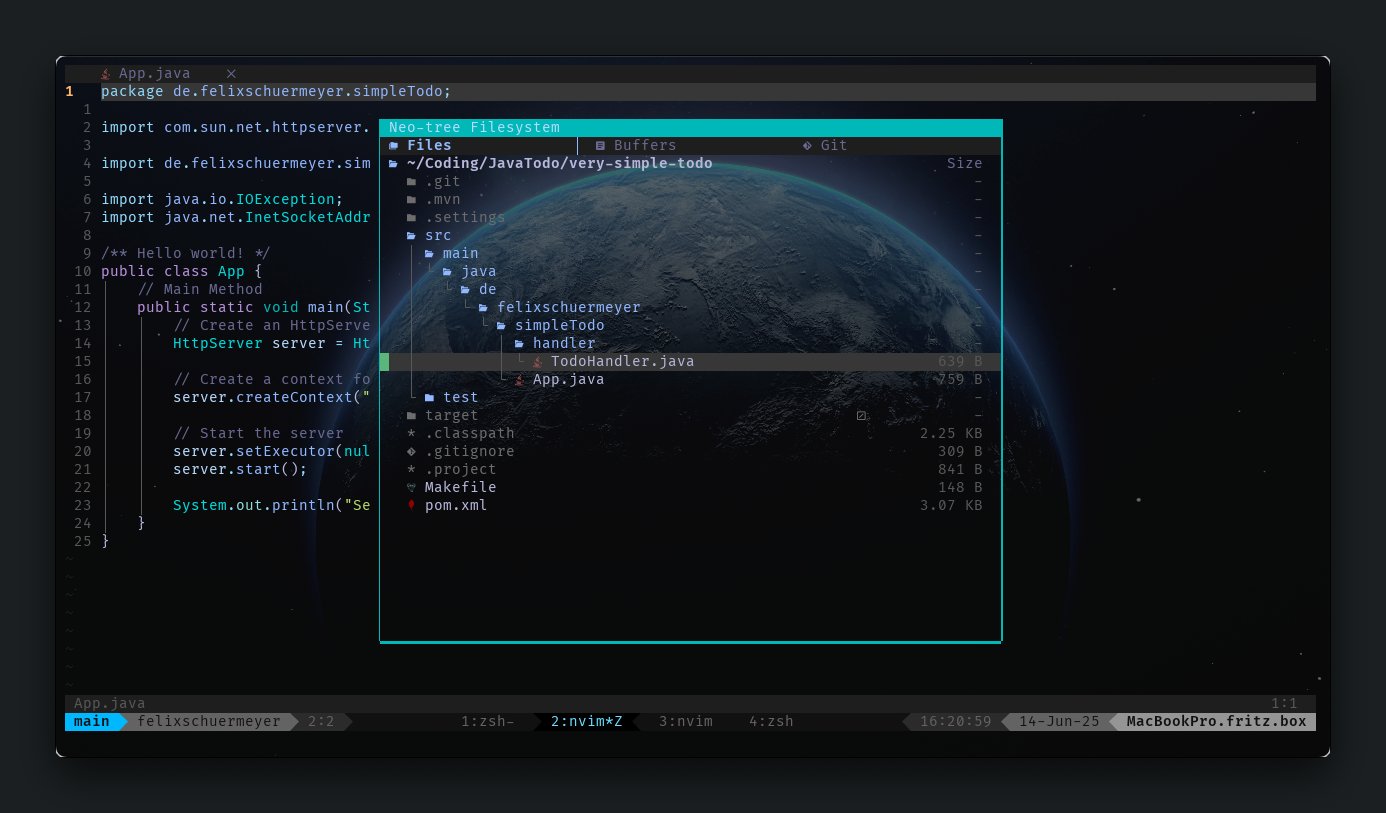
Task: Click the import java.io.IOException line
Action: pos(222,199)
